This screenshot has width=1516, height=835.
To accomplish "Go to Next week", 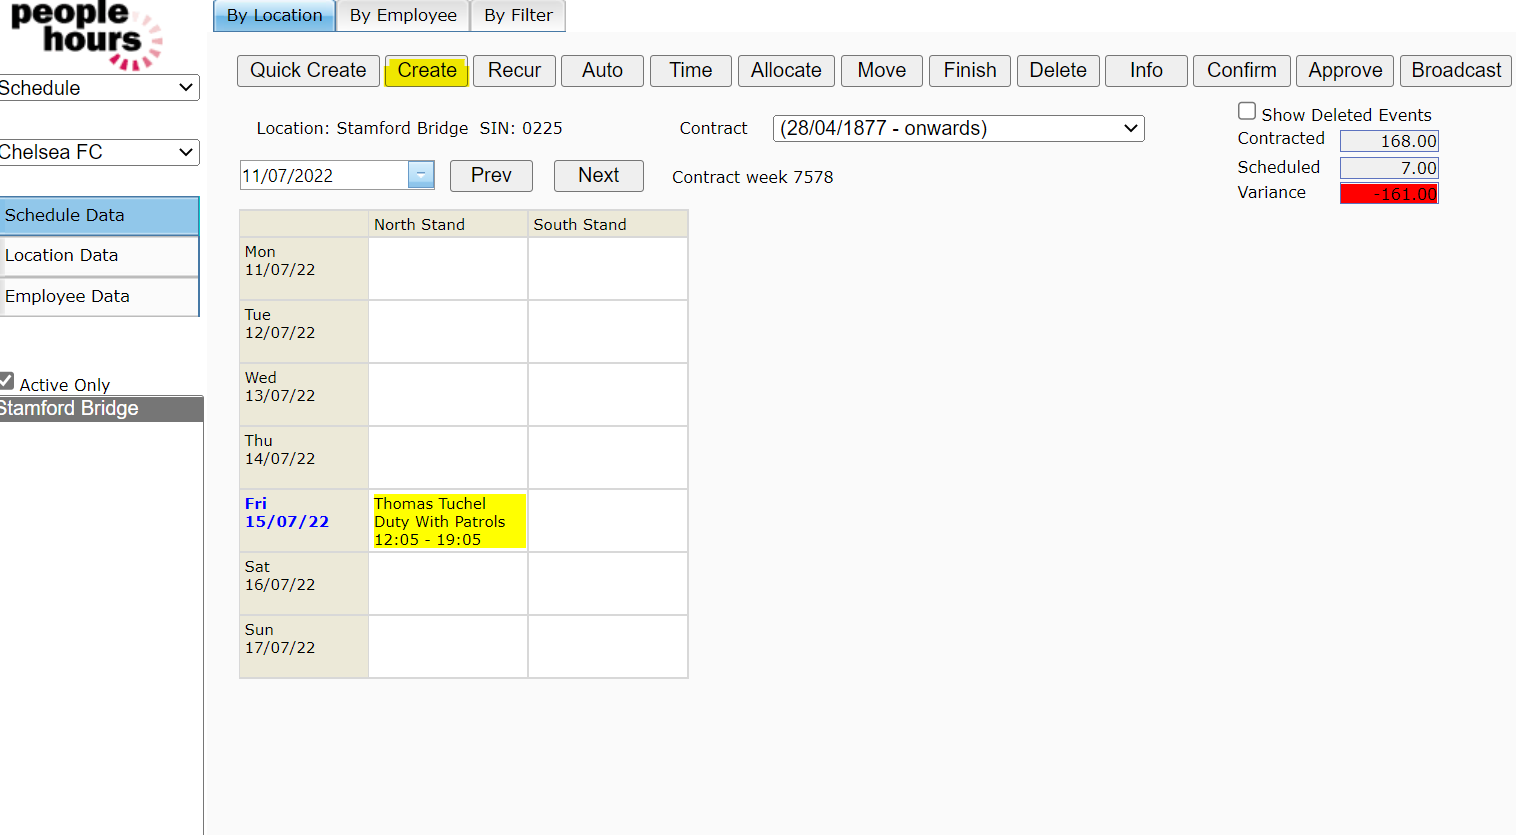I will [598, 175].
